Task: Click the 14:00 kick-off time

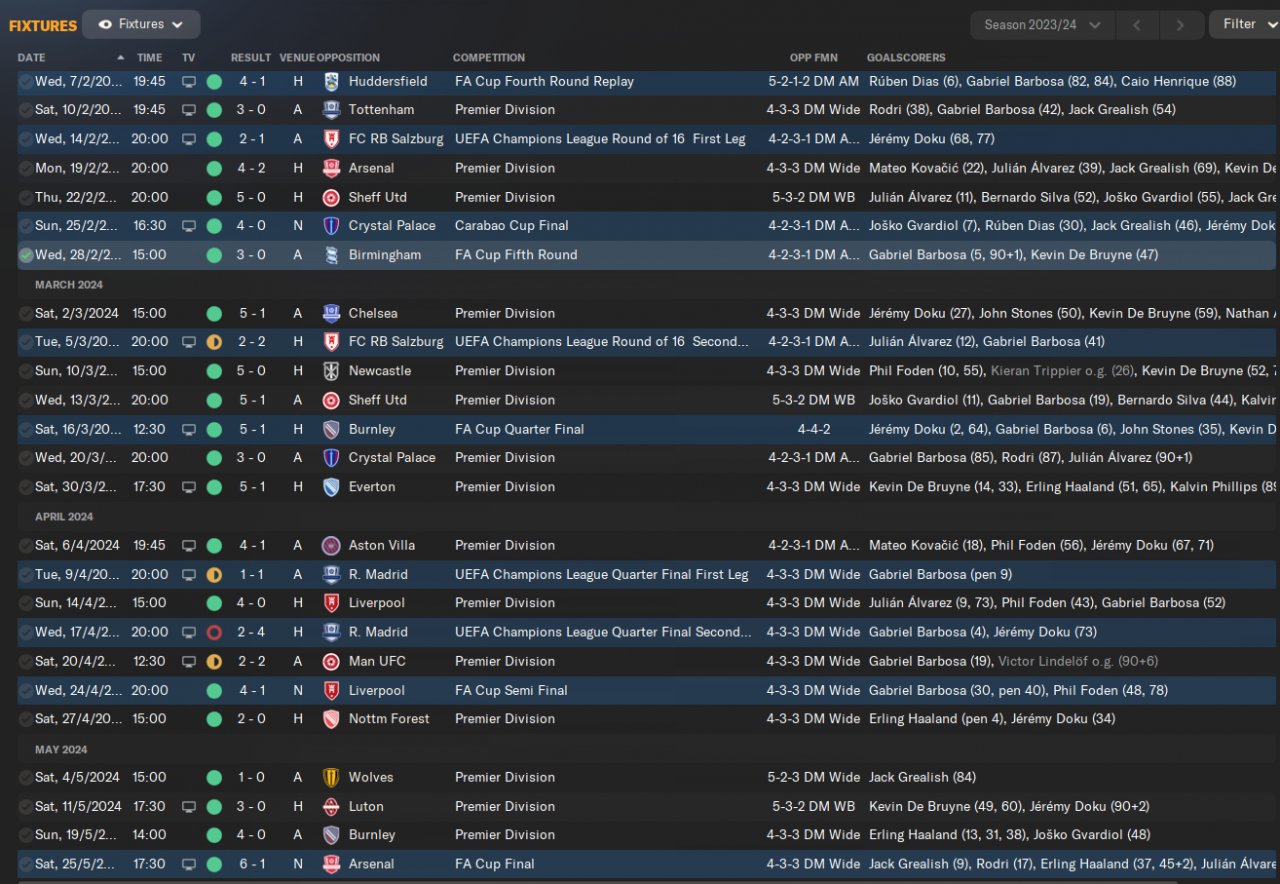Action: pos(150,835)
